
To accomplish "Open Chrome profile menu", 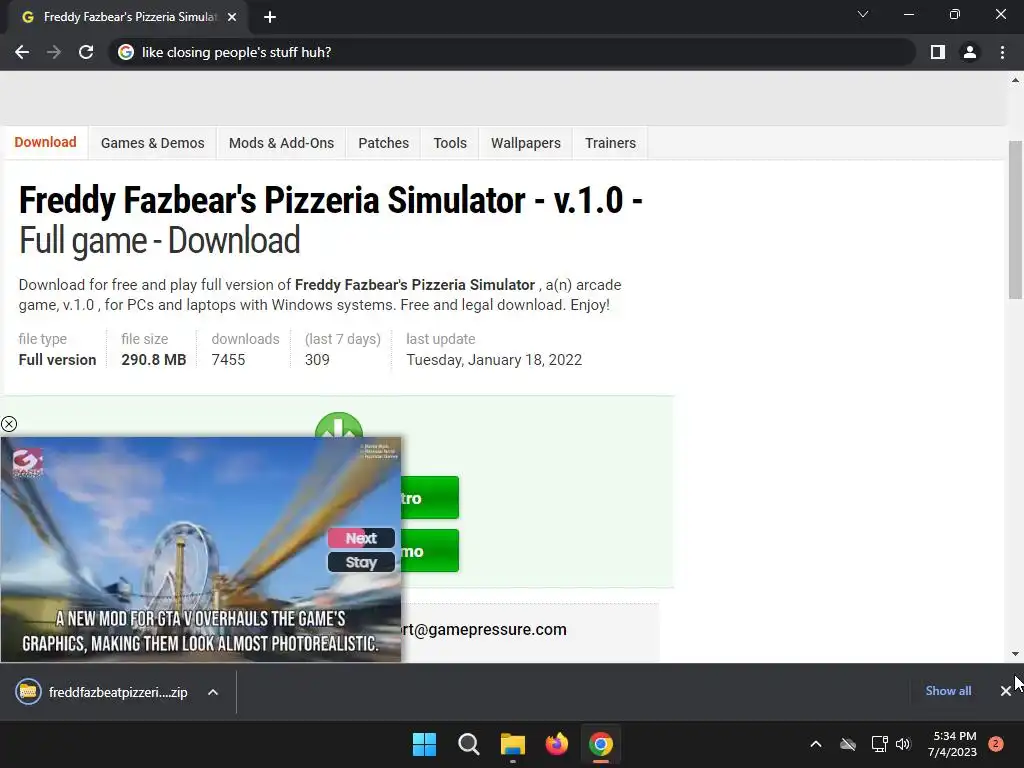I will (970, 52).
